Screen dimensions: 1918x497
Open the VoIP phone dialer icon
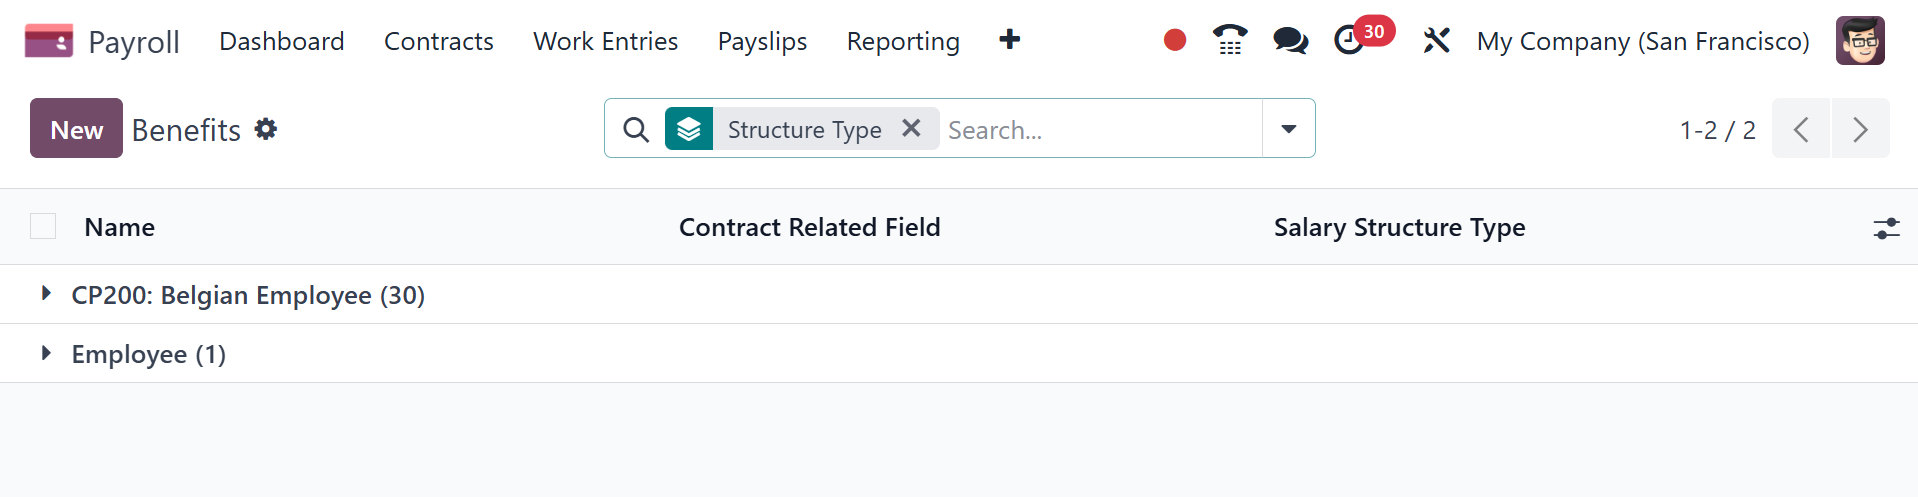point(1230,40)
